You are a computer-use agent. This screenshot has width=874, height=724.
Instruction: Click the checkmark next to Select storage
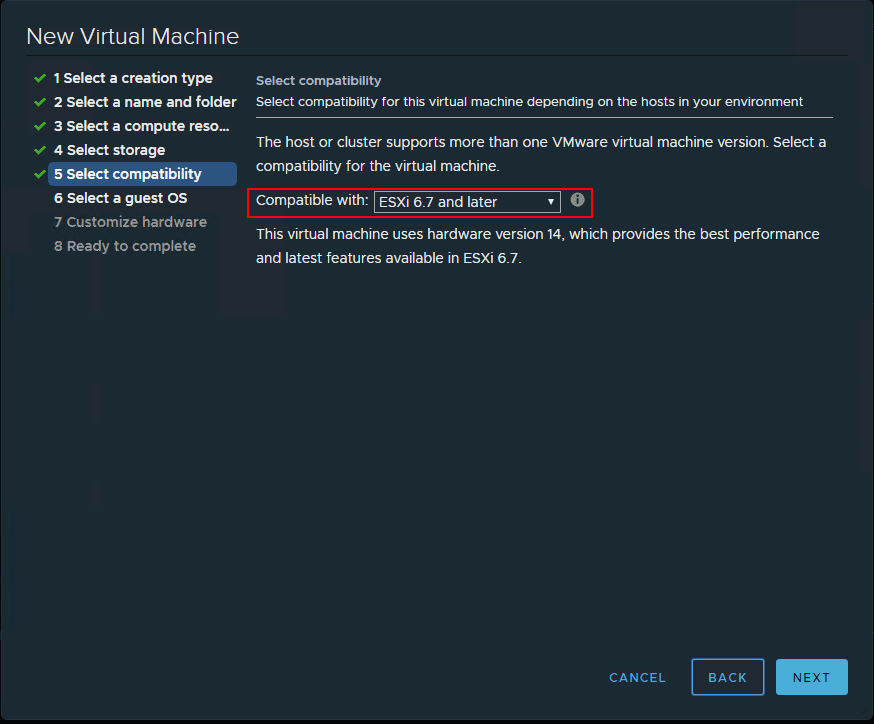(39, 149)
